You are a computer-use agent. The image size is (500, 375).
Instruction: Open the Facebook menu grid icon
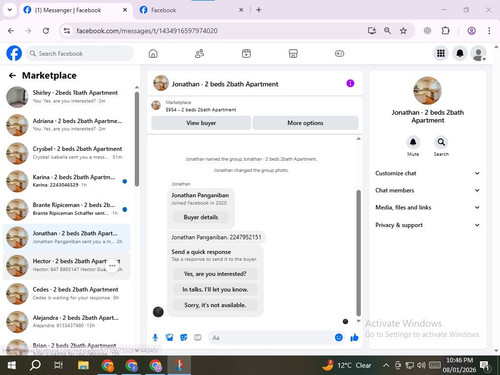(x=441, y=53)
